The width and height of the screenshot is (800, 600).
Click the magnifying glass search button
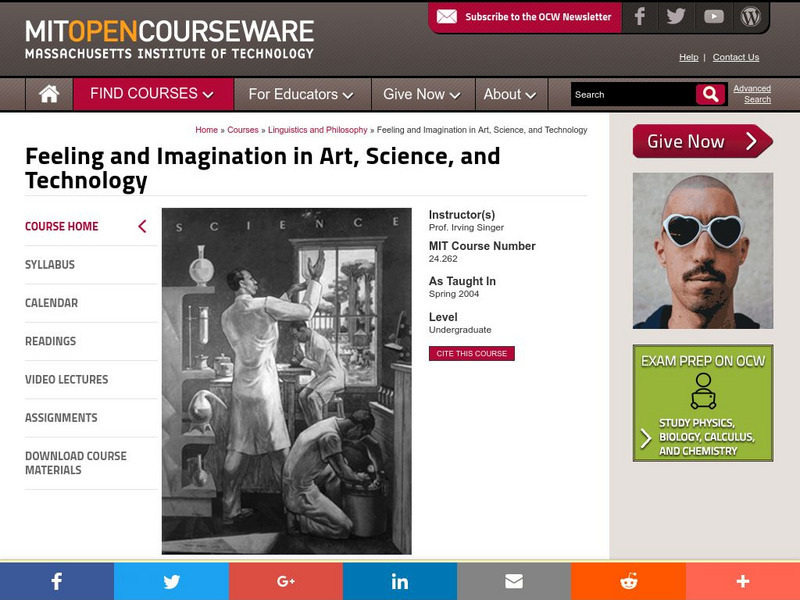pyautogui.click(x=710, y=94)
